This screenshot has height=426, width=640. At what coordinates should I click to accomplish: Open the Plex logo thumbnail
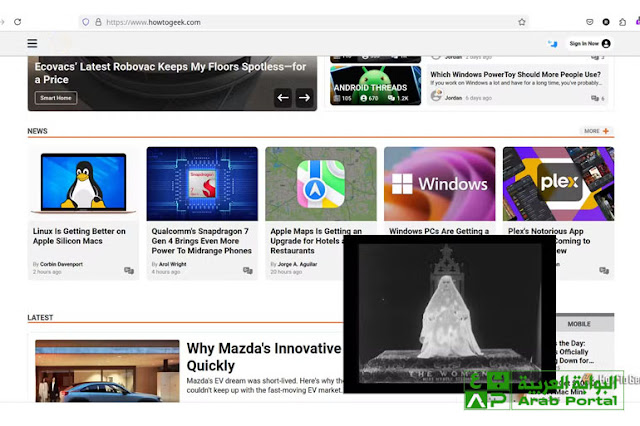point(558,184)
